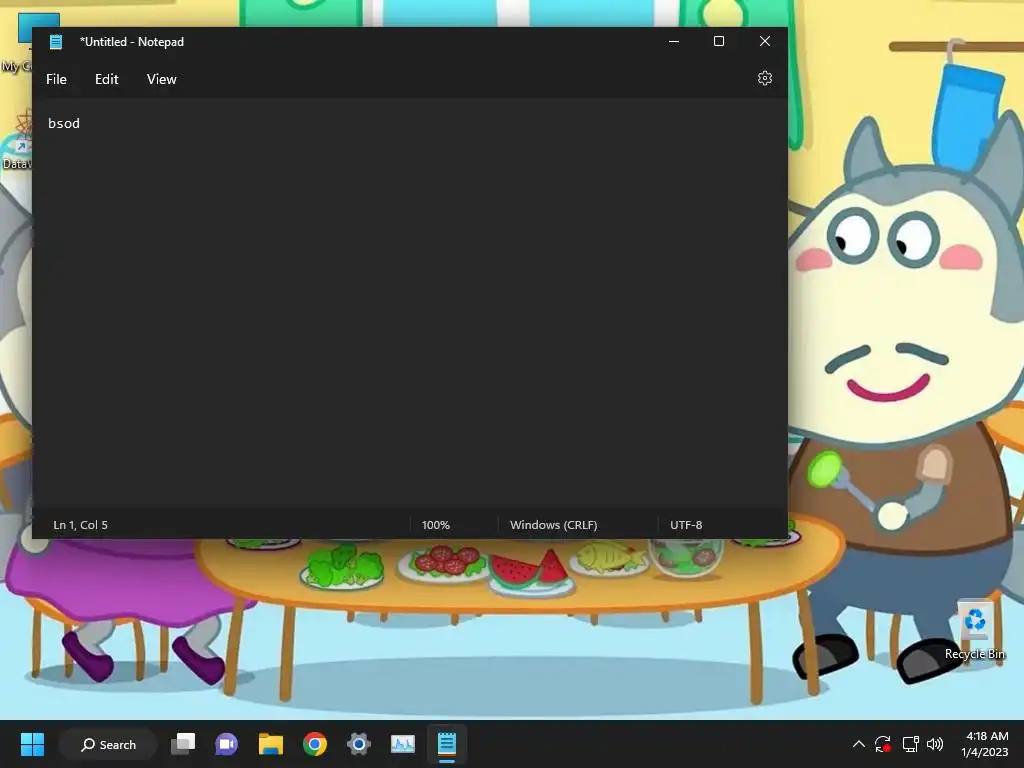Click the 100% zoom level in status bar
Viewport: 1024px width, 768px height.
[x=436, y=525]
